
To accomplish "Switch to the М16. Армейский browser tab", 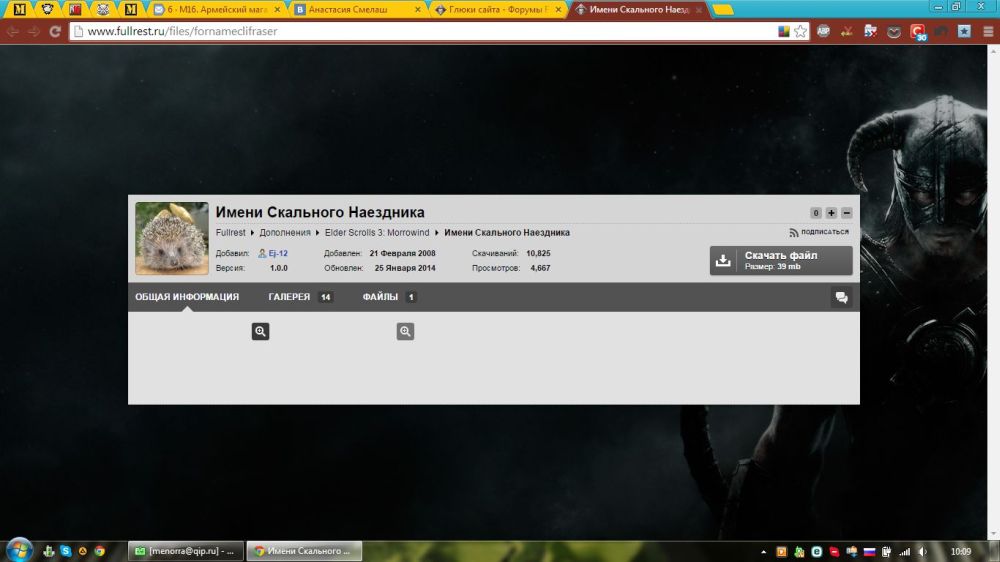I will tap(217, 10).
